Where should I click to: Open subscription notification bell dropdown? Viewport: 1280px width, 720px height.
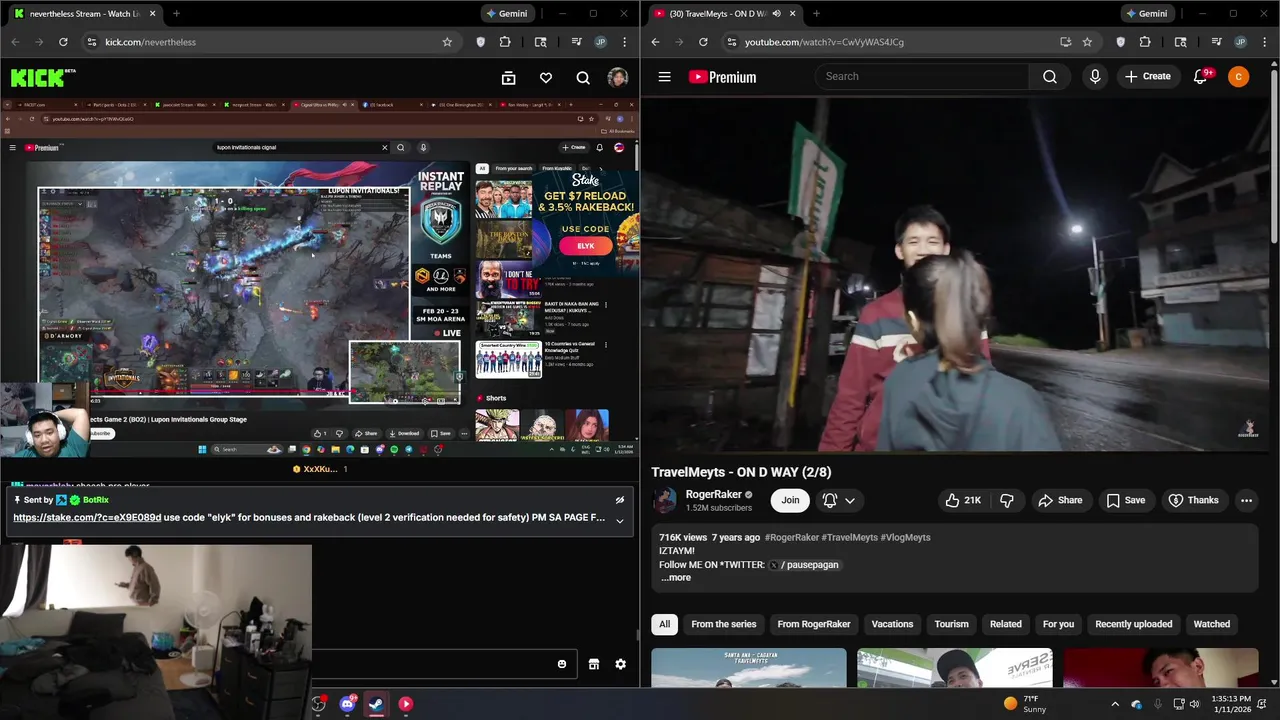click(x=838, y=500)
